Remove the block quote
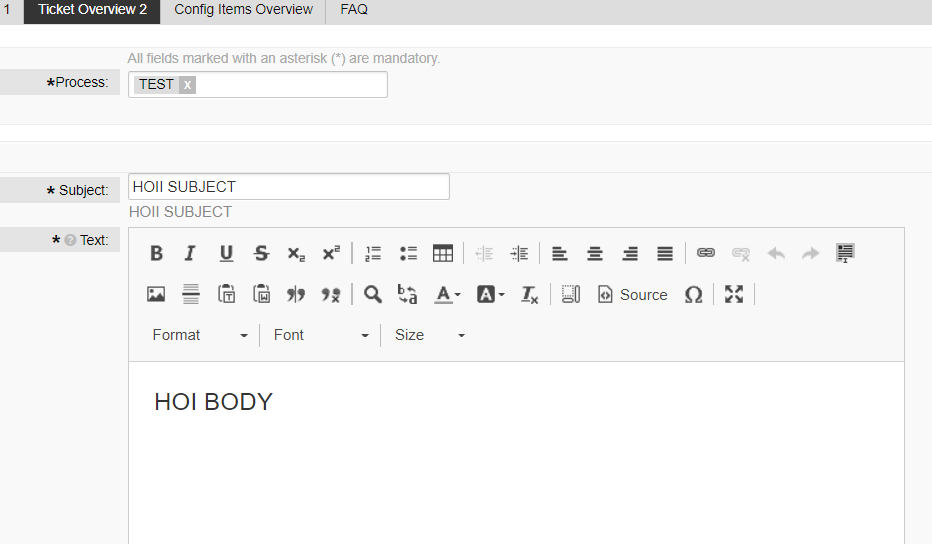The image size is (932, 544). (331, 294)
